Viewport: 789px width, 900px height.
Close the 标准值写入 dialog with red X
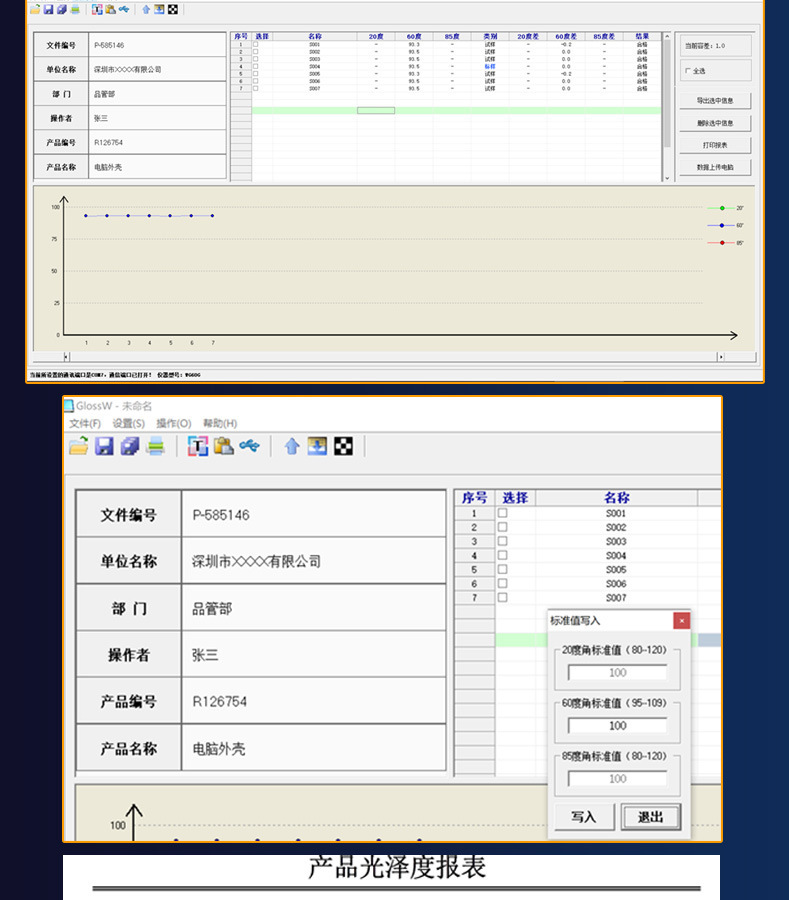[x=682, y=620]
